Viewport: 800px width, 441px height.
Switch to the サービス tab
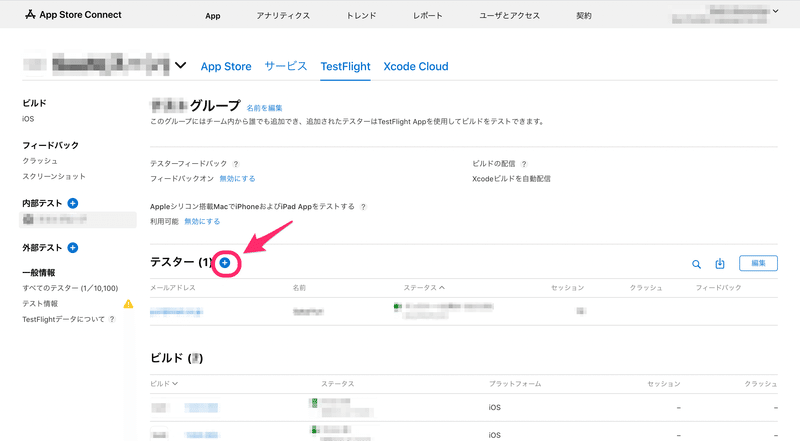point(286,66)
